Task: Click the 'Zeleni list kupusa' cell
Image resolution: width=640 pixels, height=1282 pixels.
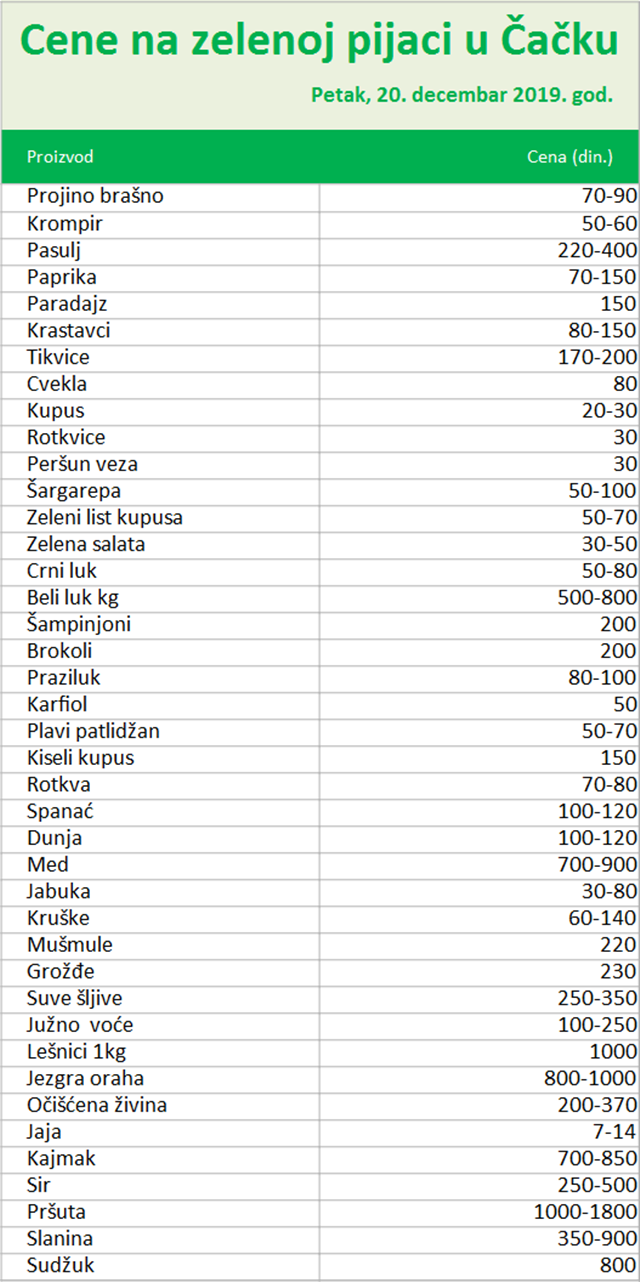Action: (105, 518)
